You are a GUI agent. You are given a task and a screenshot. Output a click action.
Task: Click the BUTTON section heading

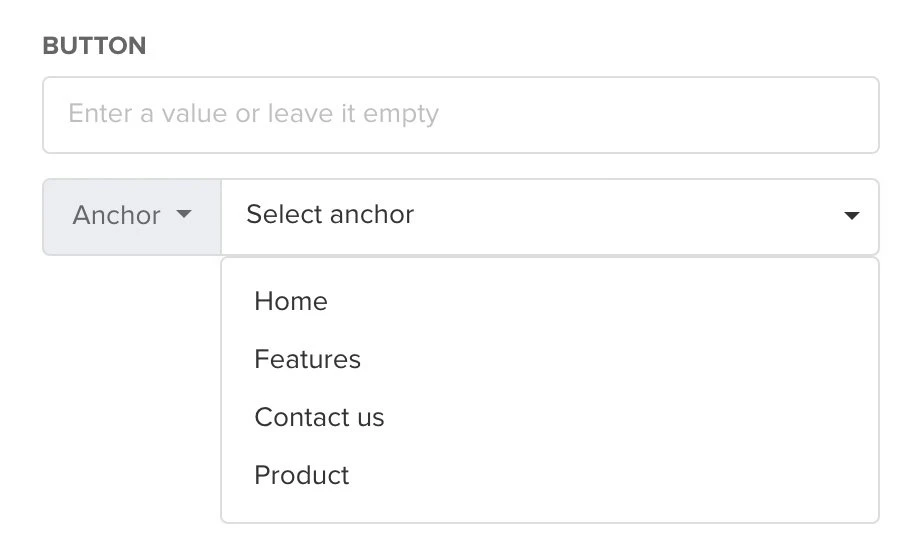94,46
